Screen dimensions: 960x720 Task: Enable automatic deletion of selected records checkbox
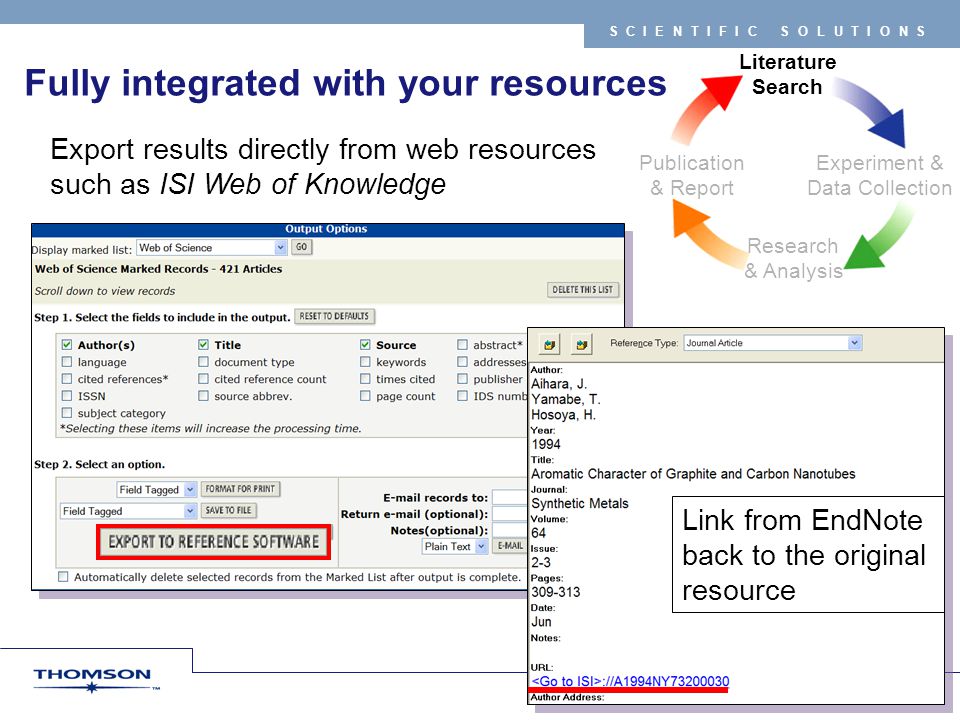coord(63,577)
